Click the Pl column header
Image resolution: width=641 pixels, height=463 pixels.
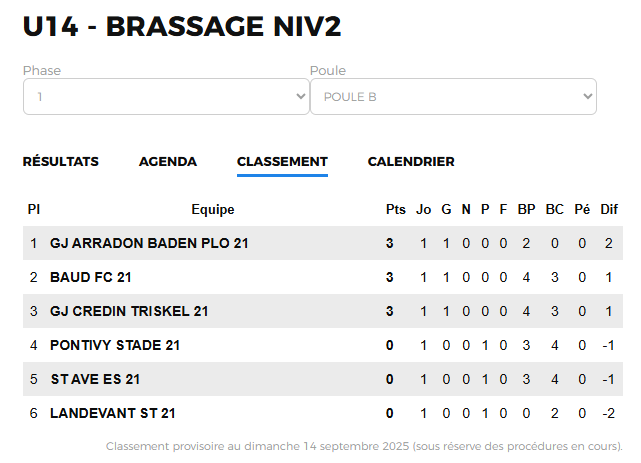34,210
